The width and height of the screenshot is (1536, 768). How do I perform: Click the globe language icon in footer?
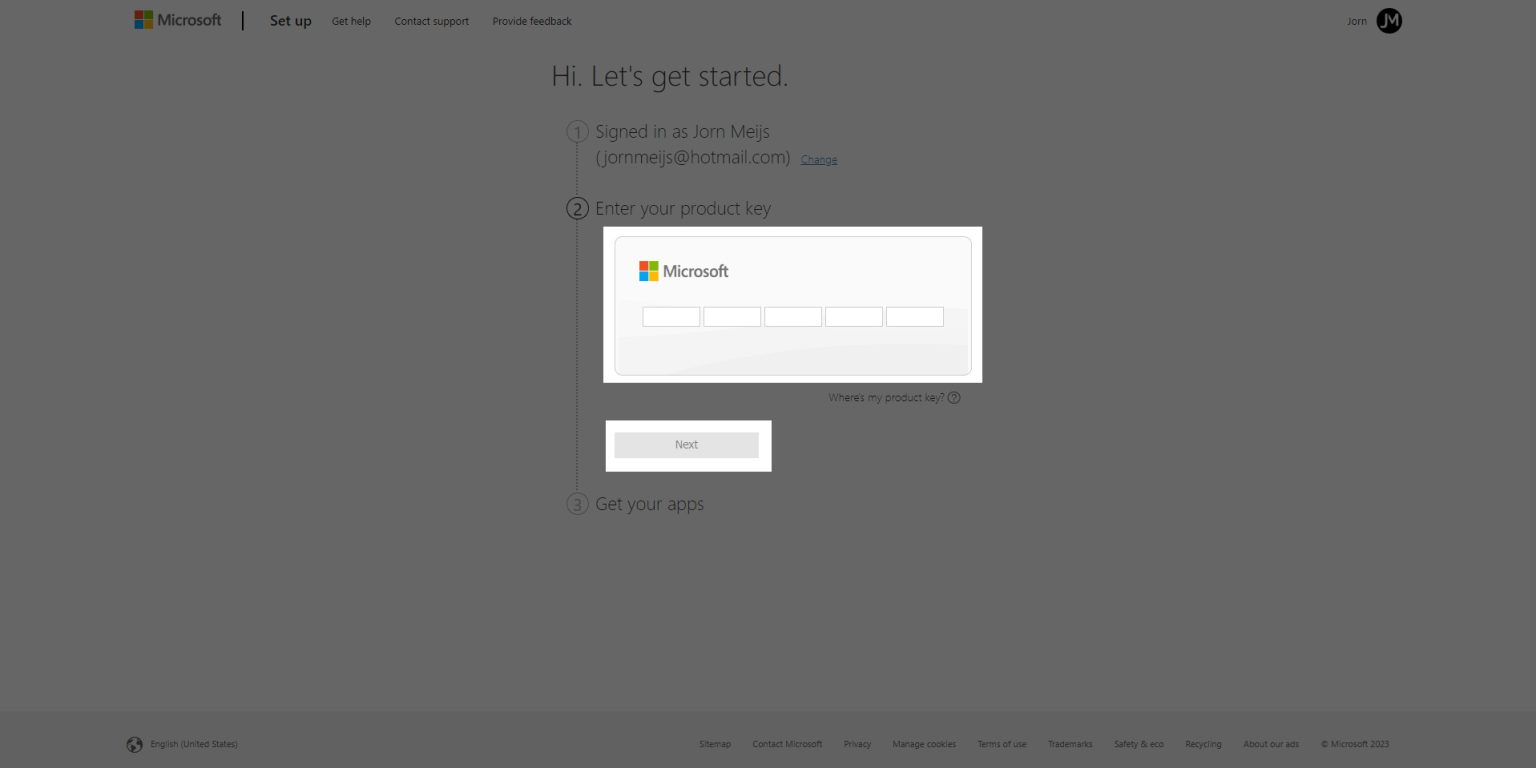(135, 744)
